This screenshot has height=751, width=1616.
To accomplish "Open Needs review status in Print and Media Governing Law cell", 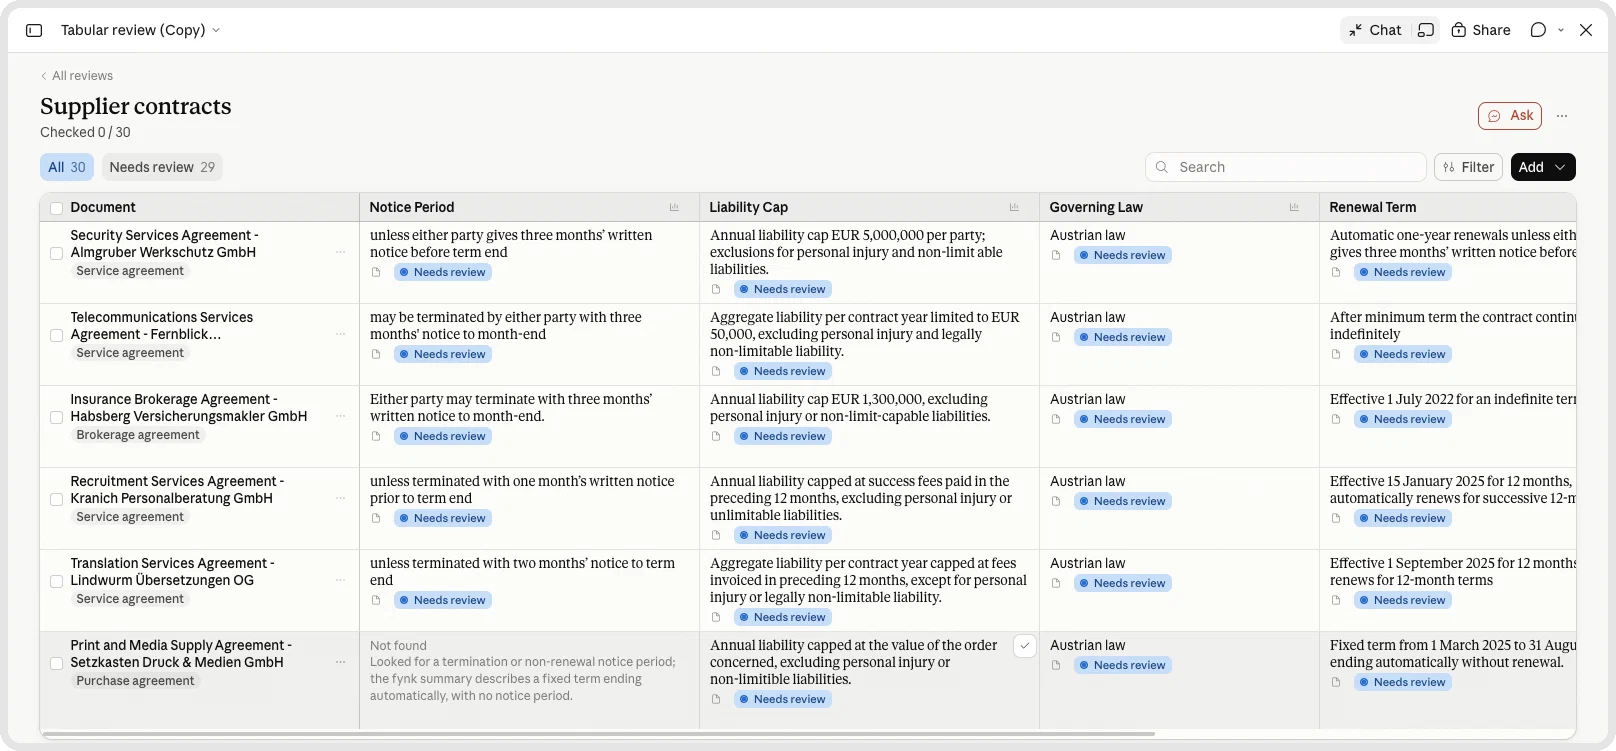I will pos(1122,665).
